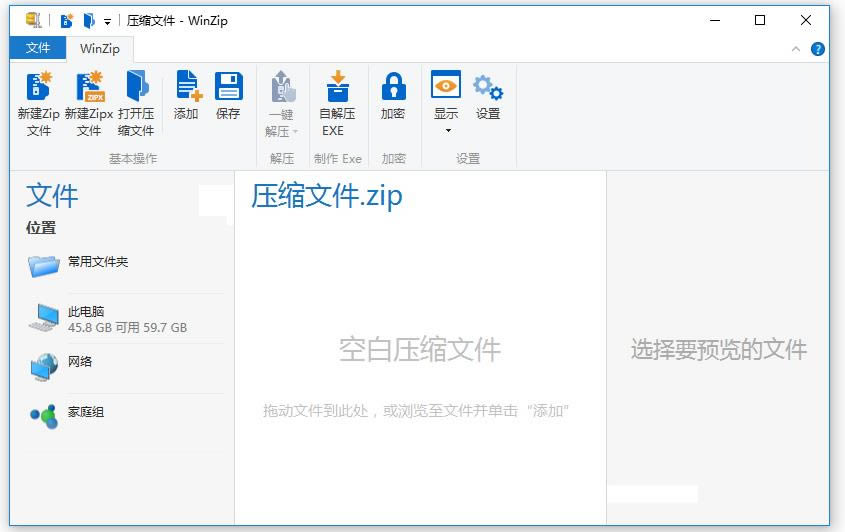Click the one-click unzip (一键解压) icon

pos(283,86)
